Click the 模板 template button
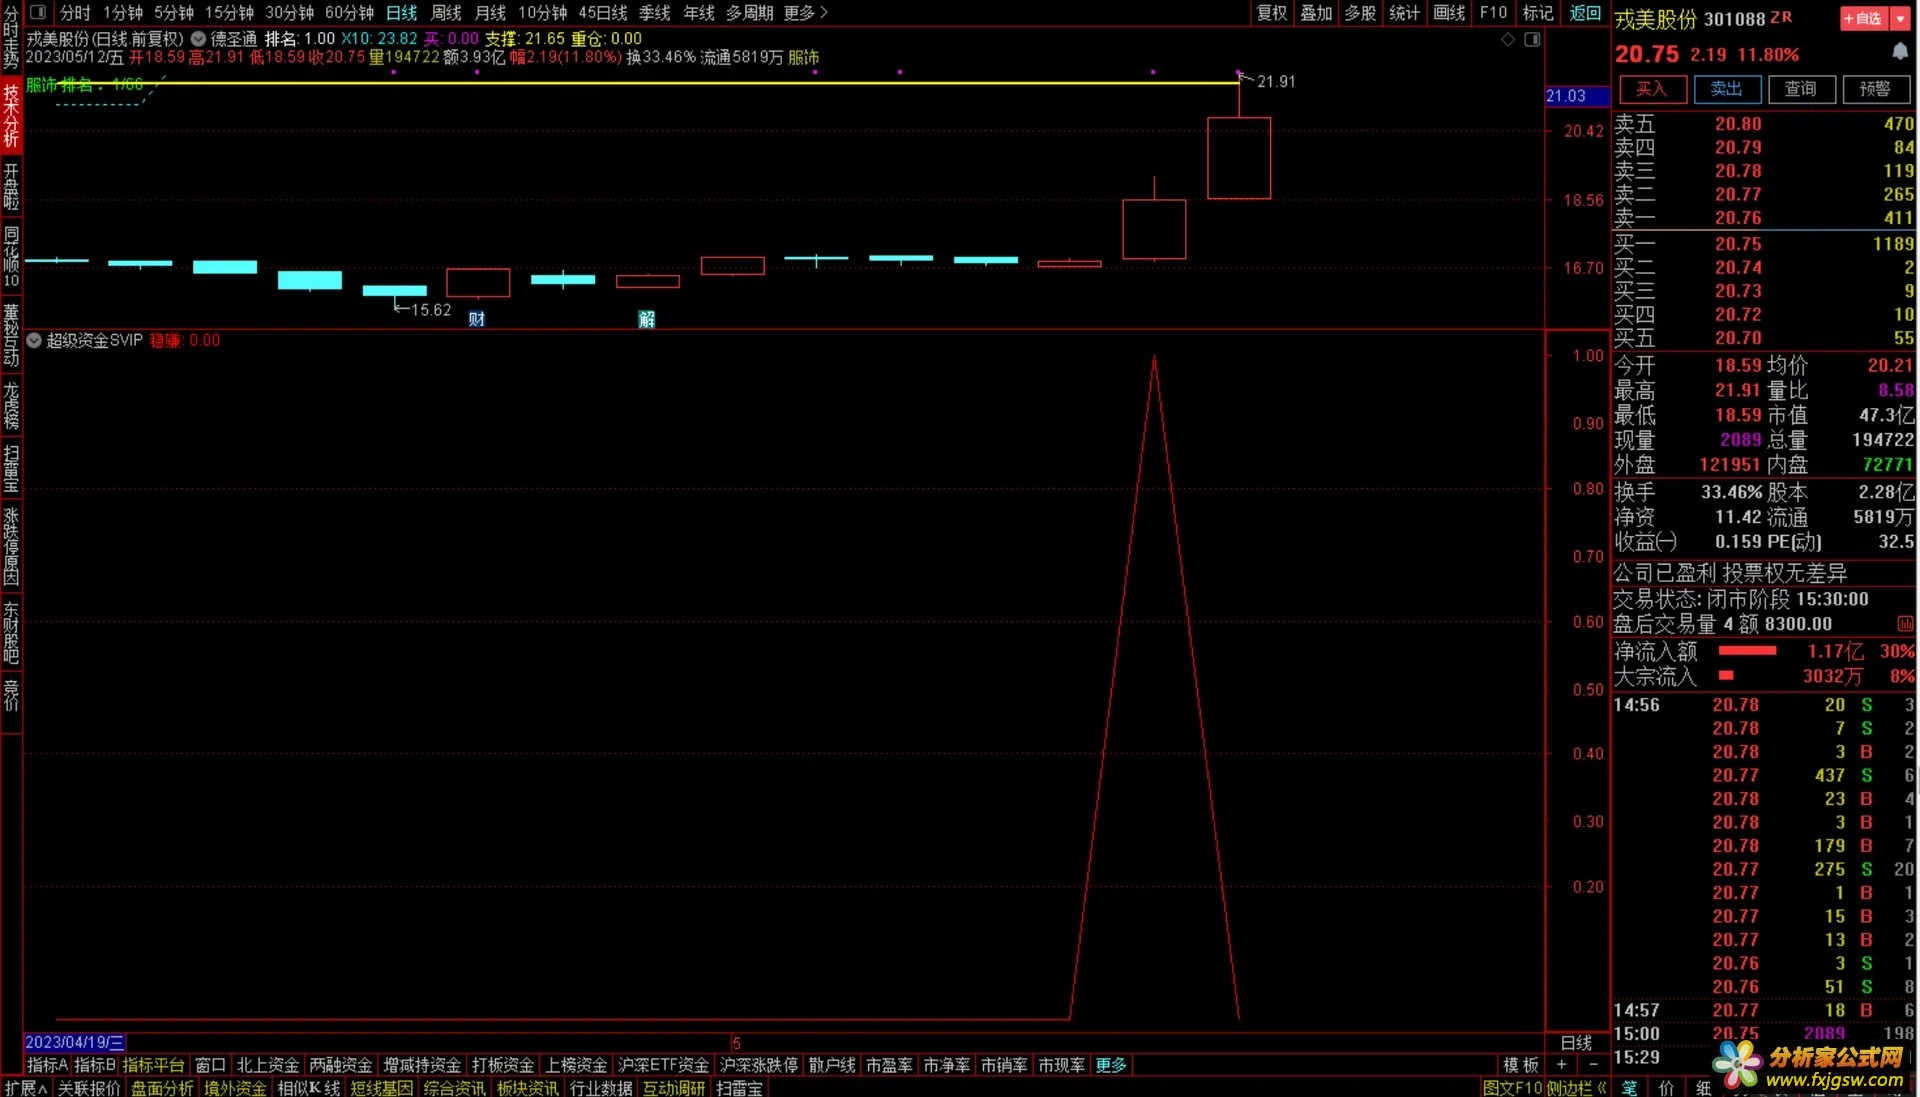 [x=1521, y=1065]
